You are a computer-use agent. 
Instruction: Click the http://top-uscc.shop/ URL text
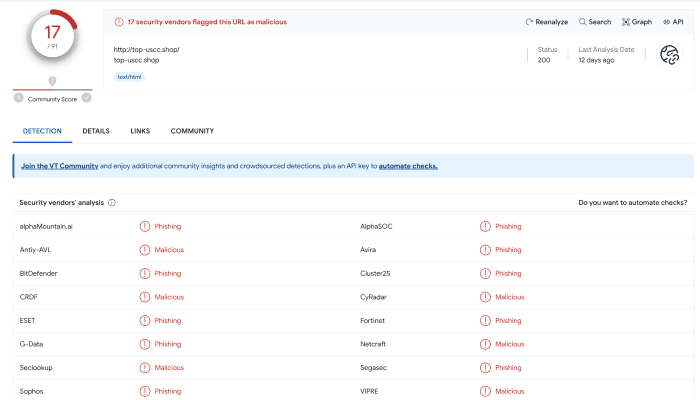click(x=146, y=50)
